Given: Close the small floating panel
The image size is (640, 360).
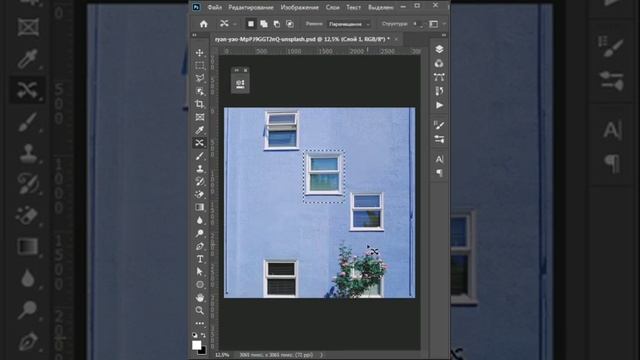Looking at the screenshot, I should click(x=245, y=70).
